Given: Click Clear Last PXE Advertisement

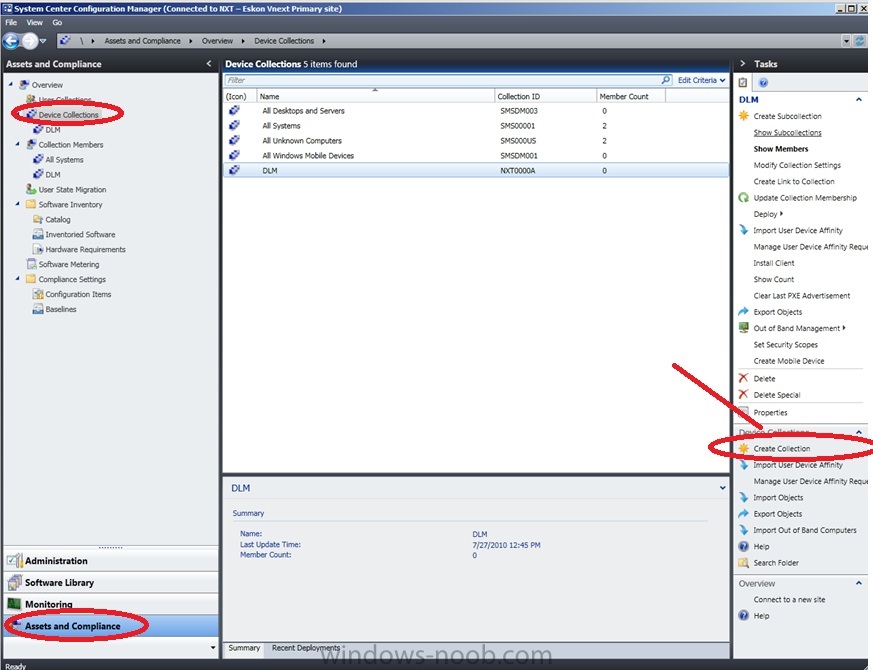Looking at the screenshot, I should coord(802,296).
